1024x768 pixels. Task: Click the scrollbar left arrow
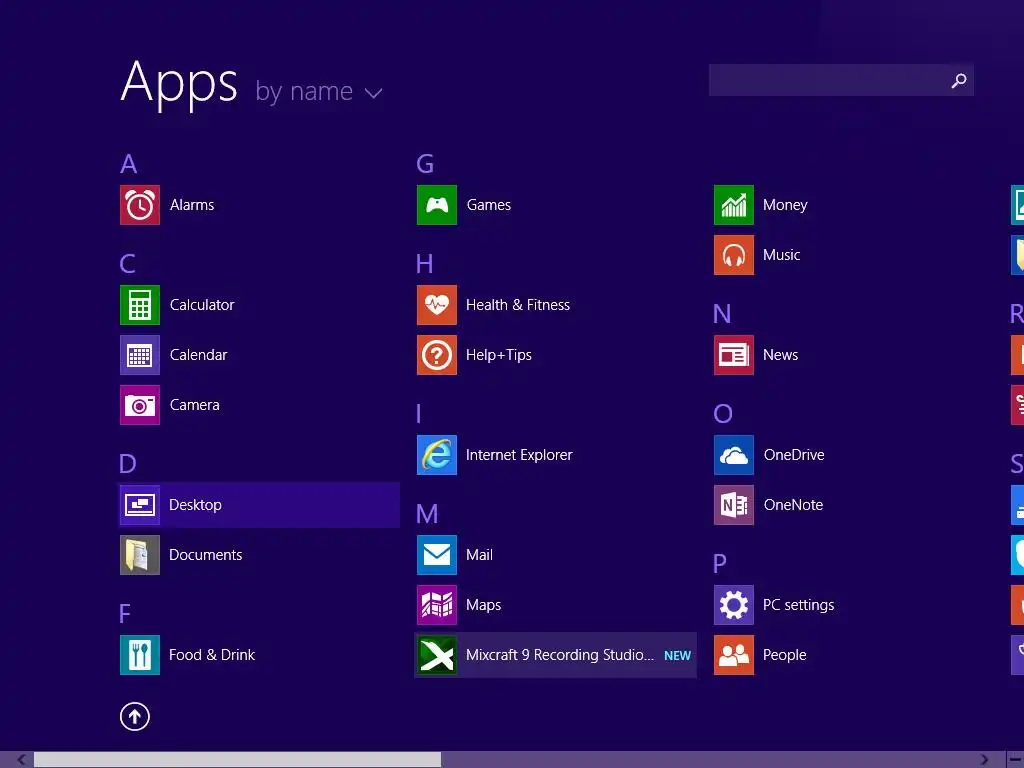click(x=22, y=760)
